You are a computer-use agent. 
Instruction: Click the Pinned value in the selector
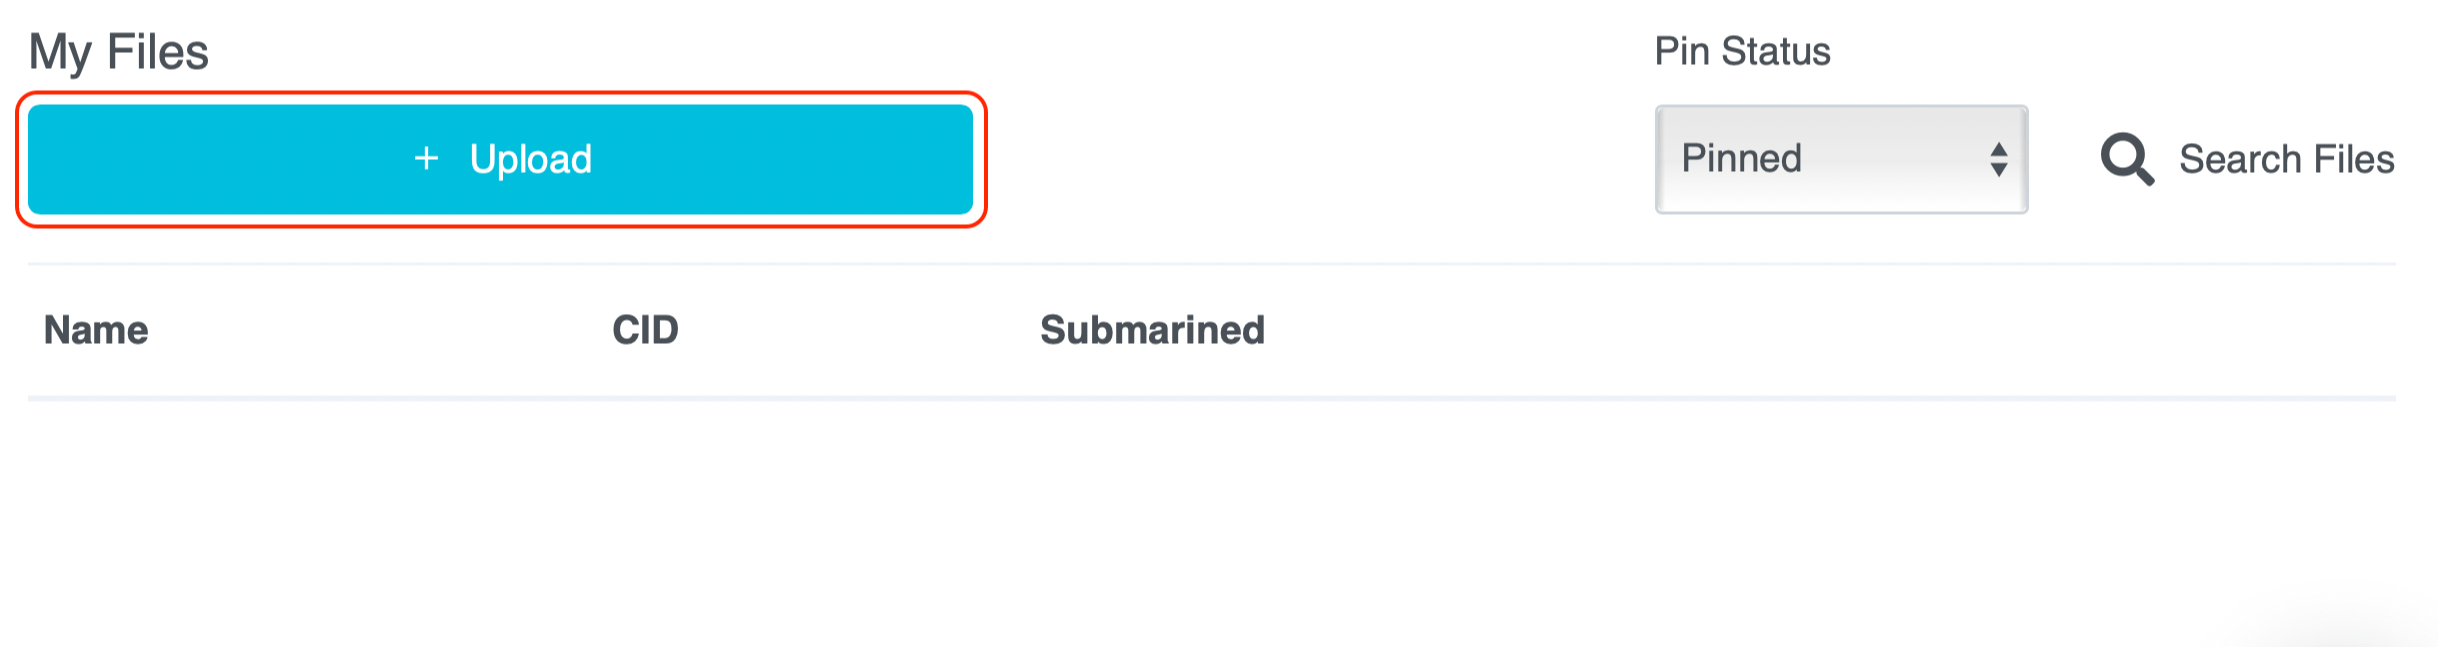(1742, 158)
